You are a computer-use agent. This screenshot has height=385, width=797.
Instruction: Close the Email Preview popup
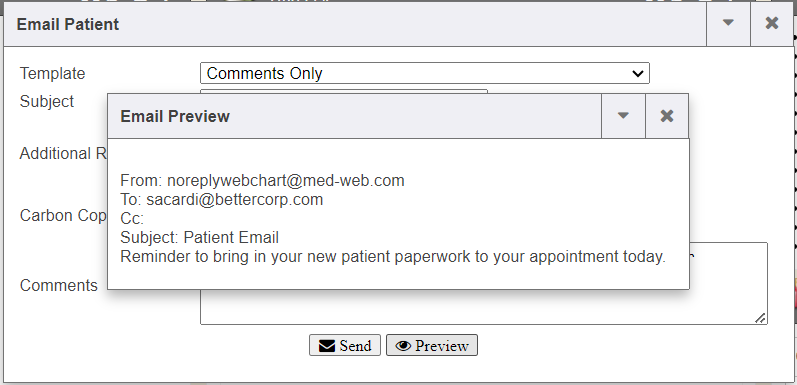pos(667,116)
